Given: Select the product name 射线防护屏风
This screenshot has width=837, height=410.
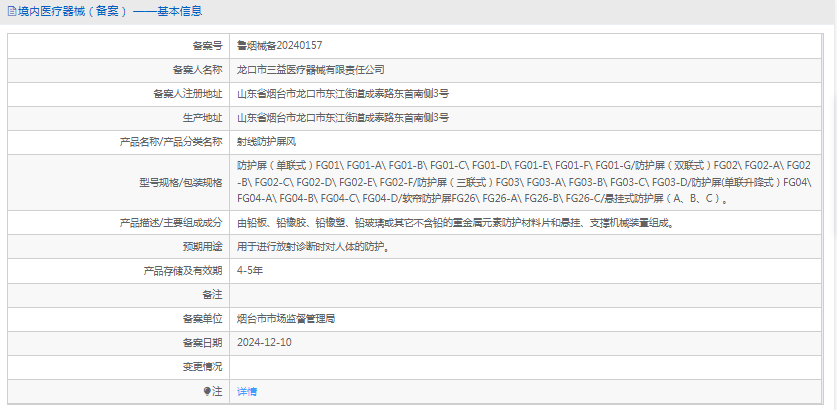Looking at the screenshot, I should click(266, 142).
